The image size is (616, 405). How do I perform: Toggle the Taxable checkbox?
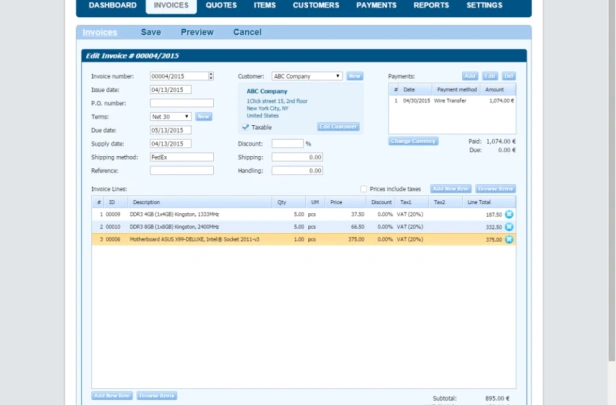click(x=246, y=127)
